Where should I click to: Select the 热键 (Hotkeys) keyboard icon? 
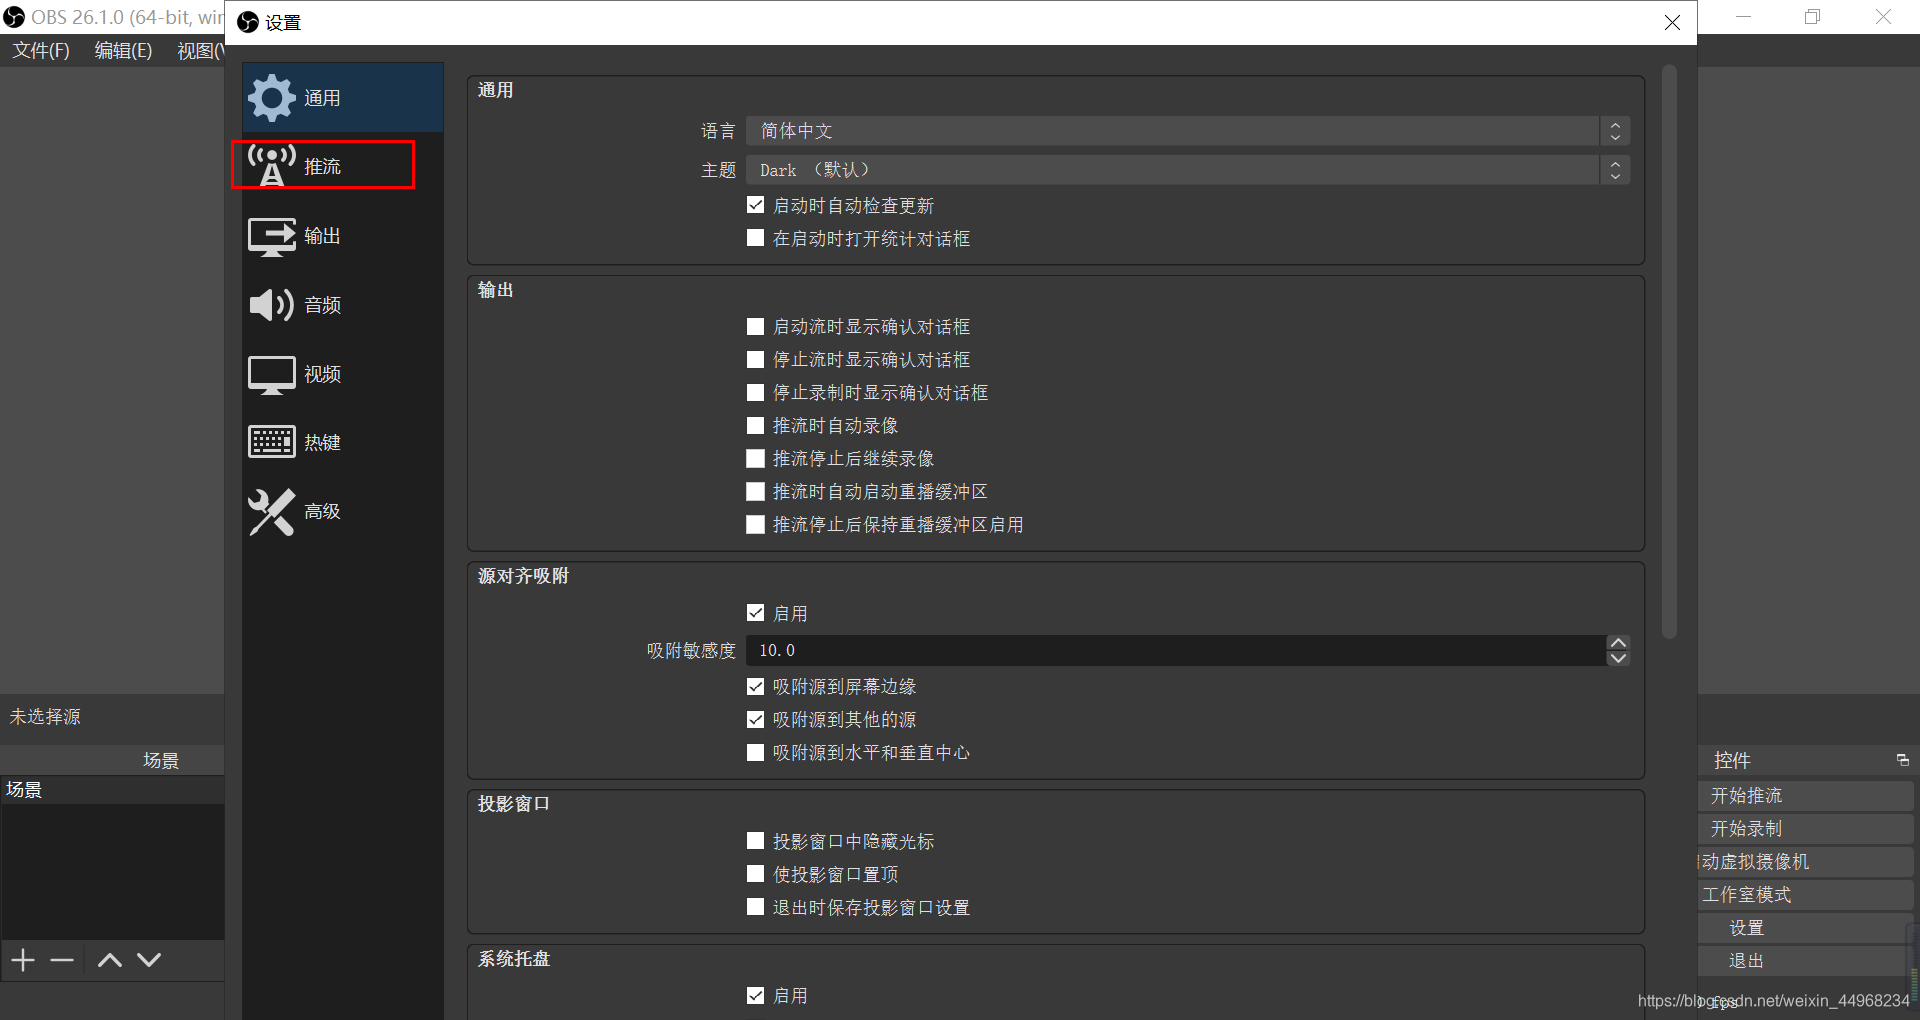(271, 442)
